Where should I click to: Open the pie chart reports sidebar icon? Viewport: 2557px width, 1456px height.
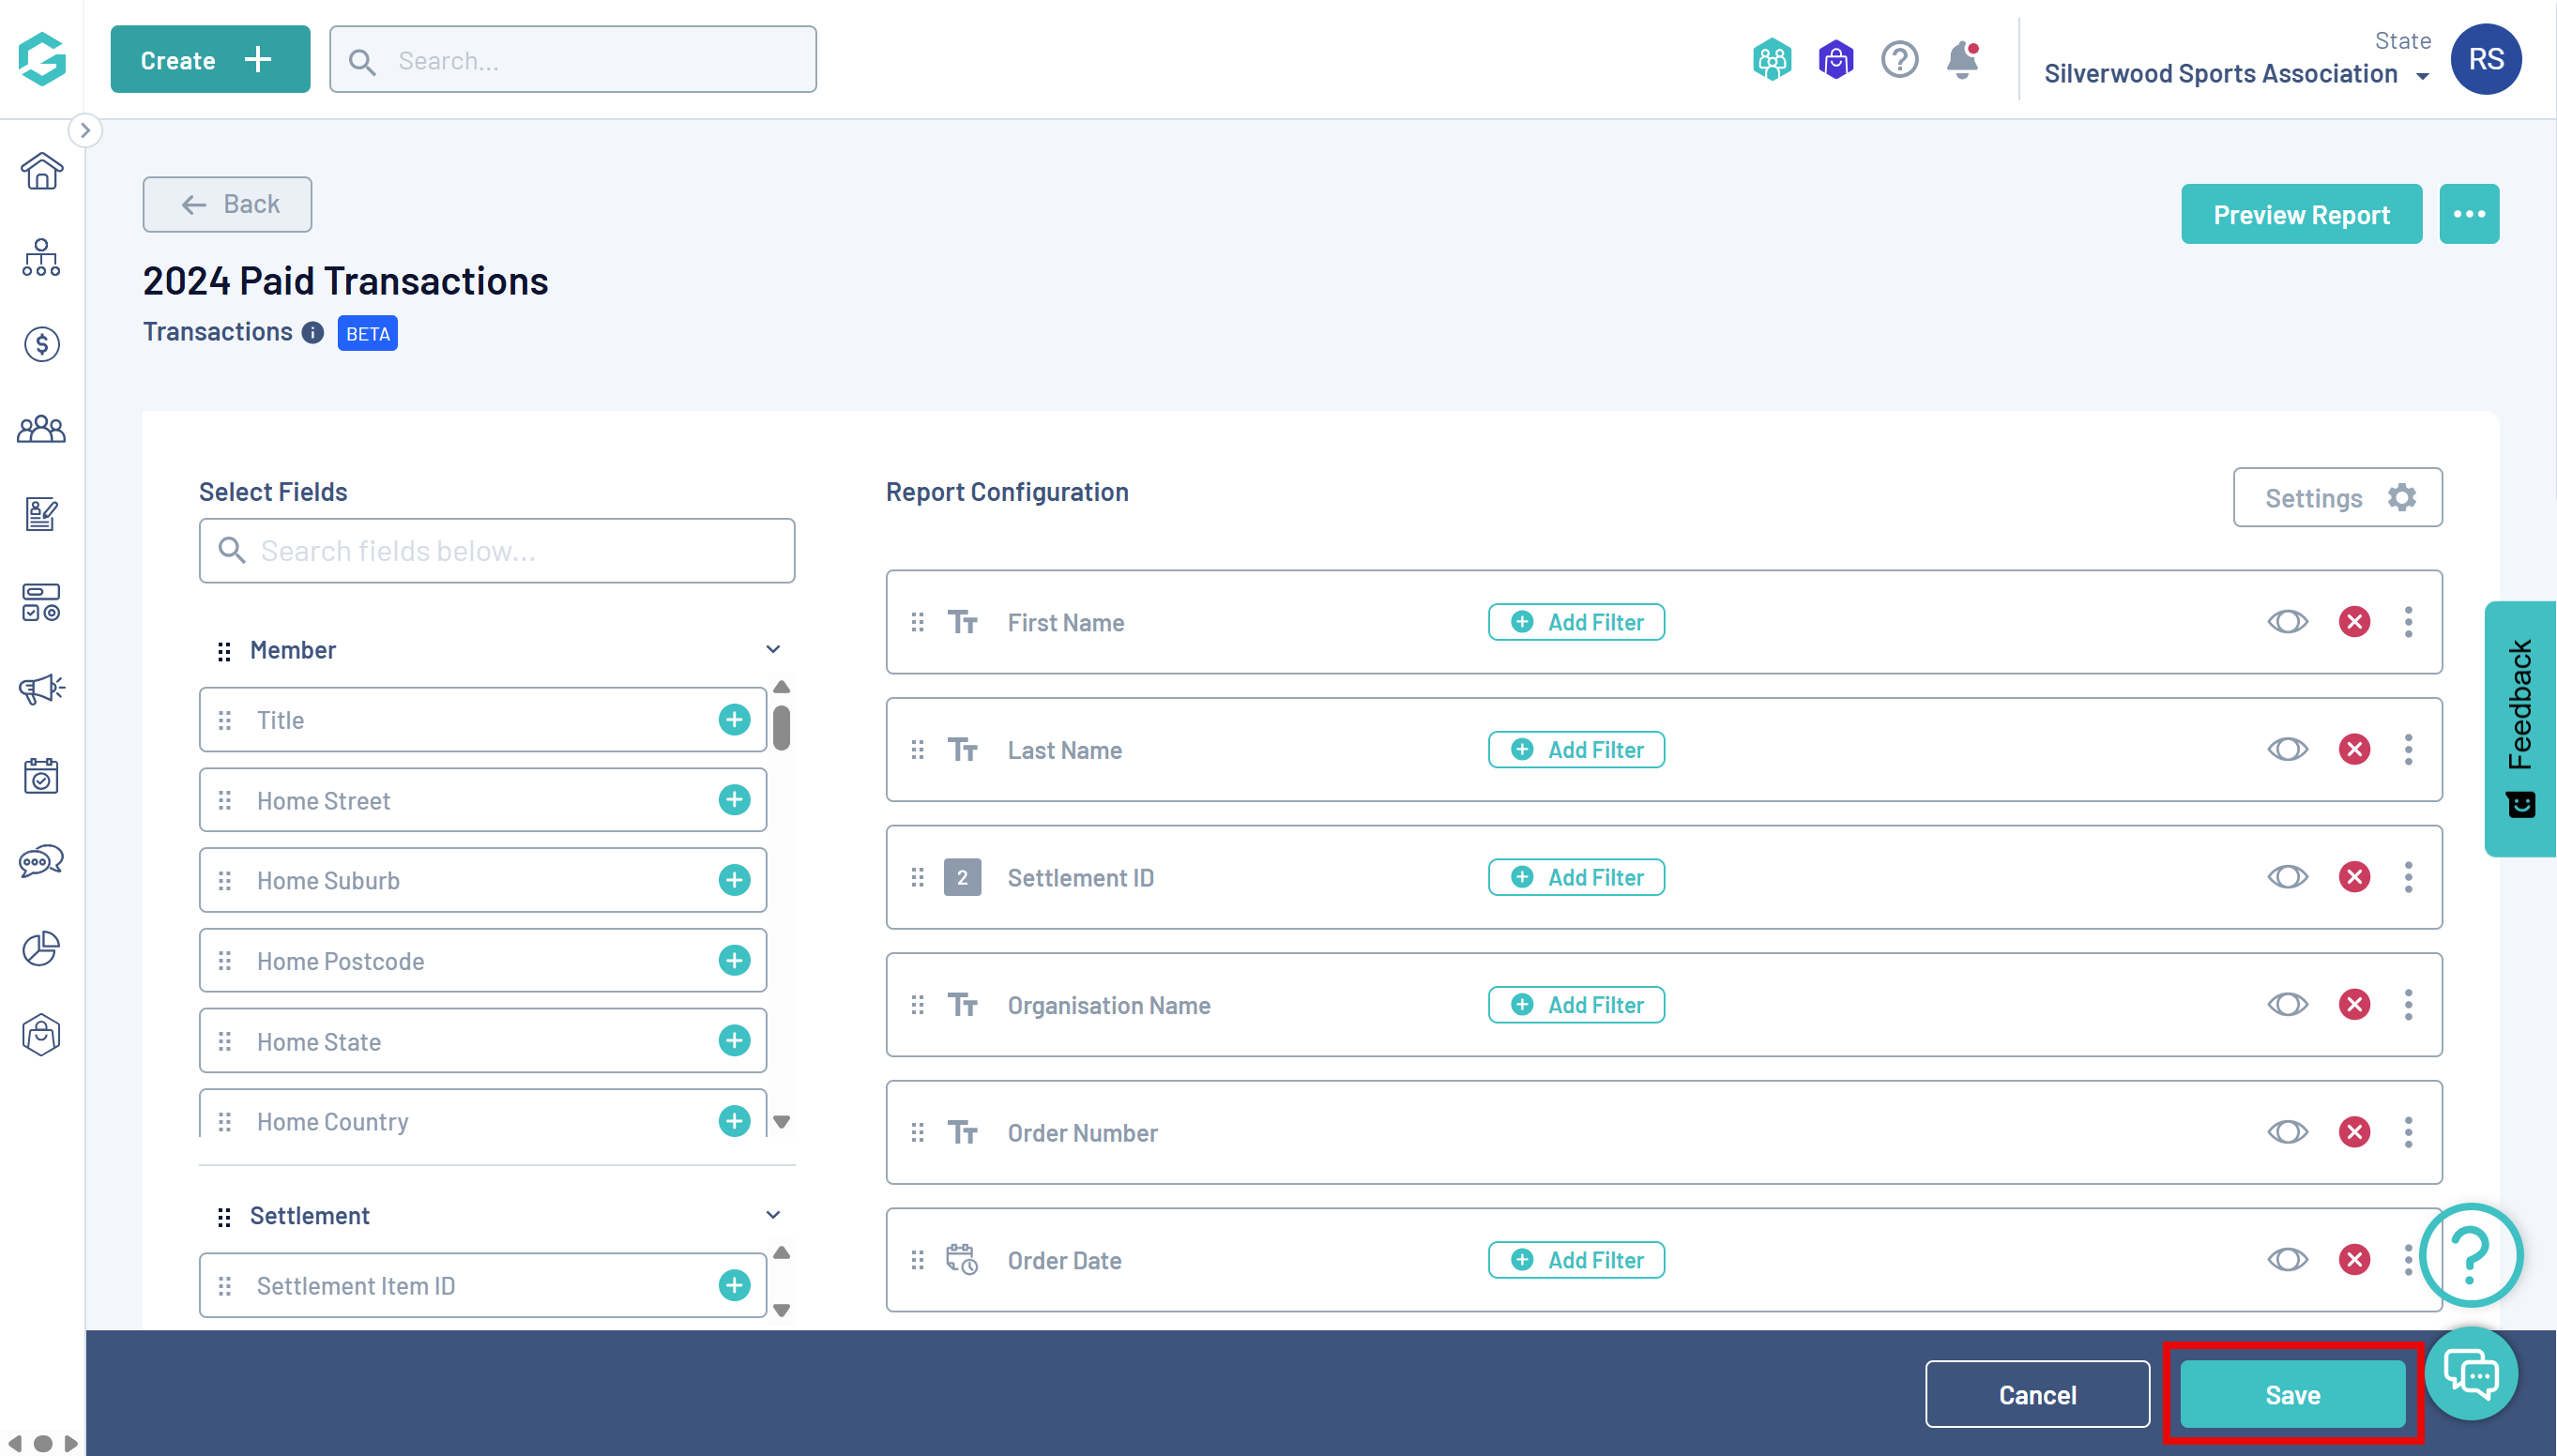(x=41, y=948)
